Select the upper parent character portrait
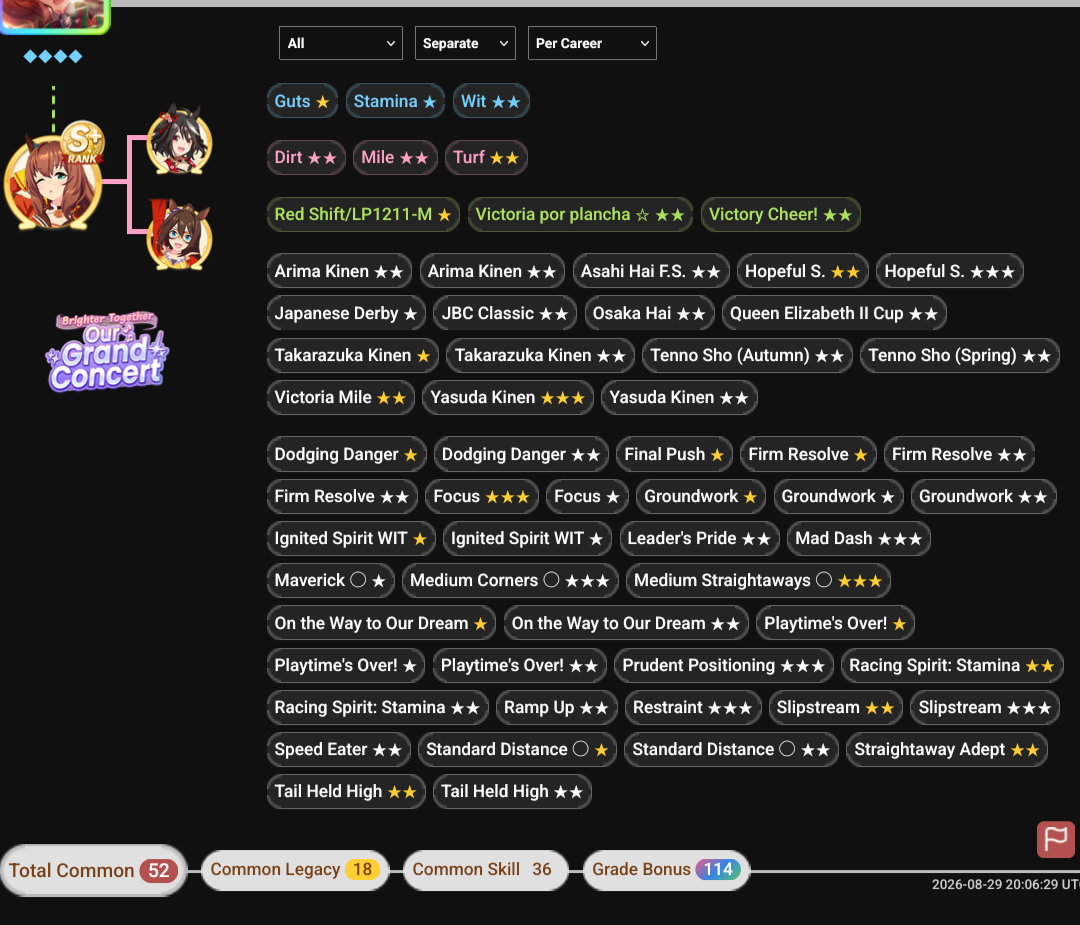The width and height of the screenshot is (1080, 925). coord(179,141)
